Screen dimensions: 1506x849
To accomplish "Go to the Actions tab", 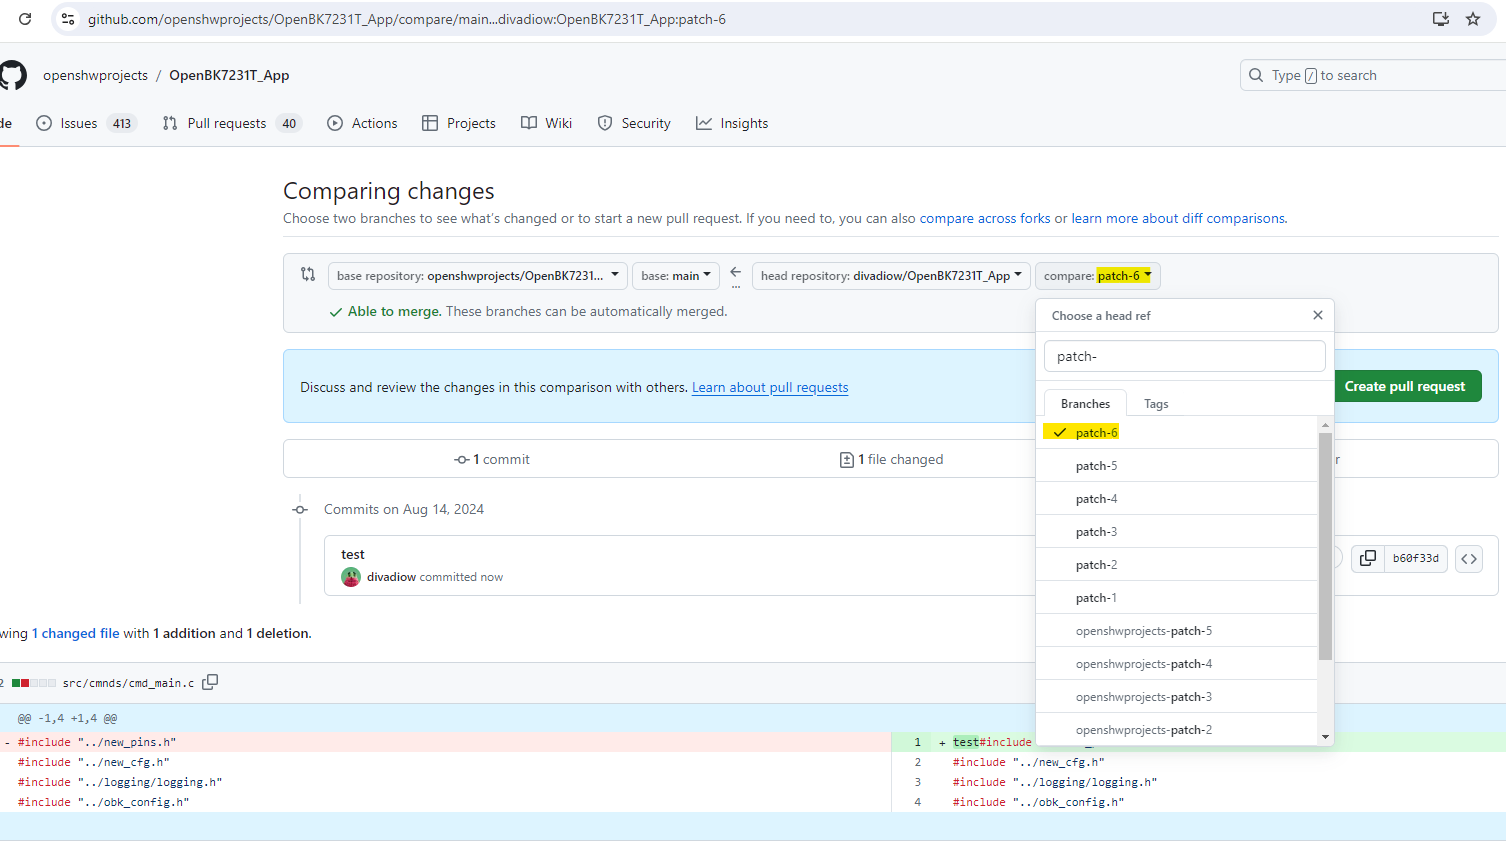I will coord(362,123).
